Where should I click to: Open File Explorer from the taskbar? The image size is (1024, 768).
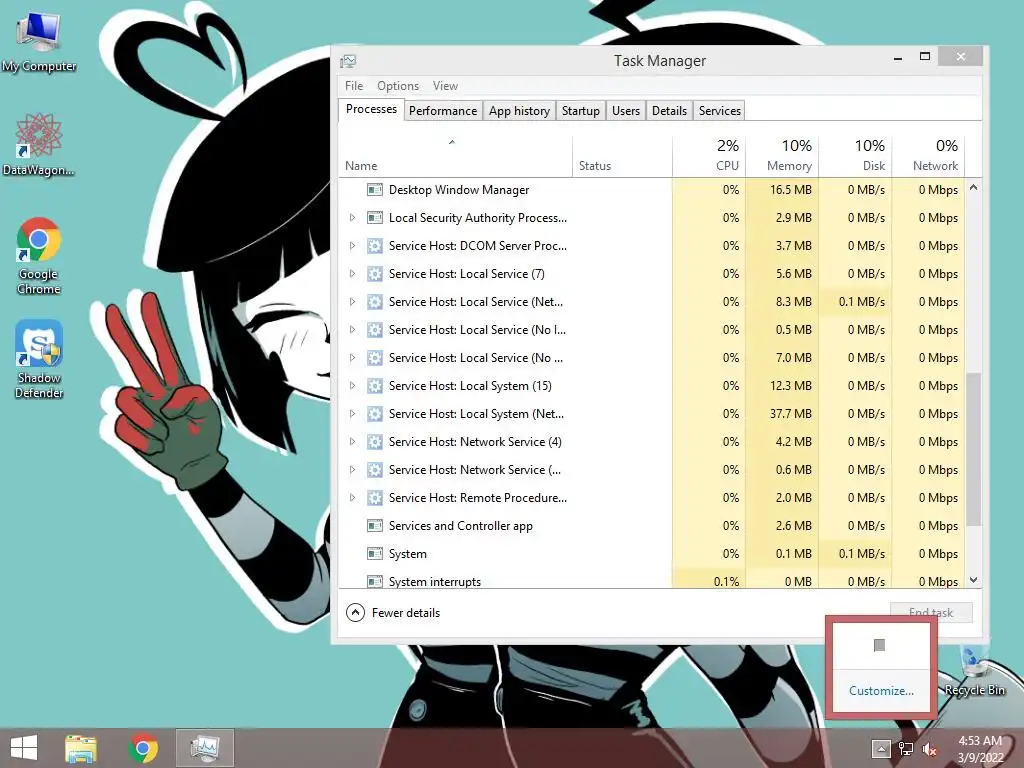[81, 748]
